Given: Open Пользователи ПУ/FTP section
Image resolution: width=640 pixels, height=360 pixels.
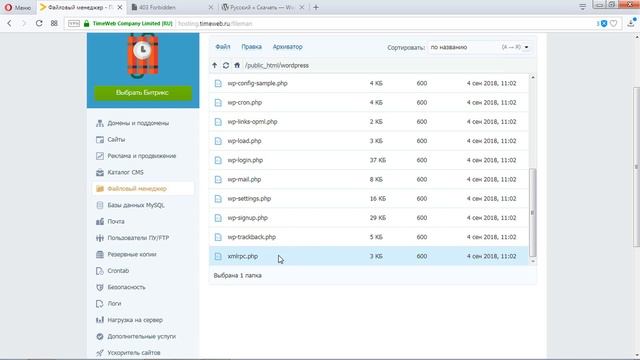Looking at the screenshot, I should tap(138, 238).
